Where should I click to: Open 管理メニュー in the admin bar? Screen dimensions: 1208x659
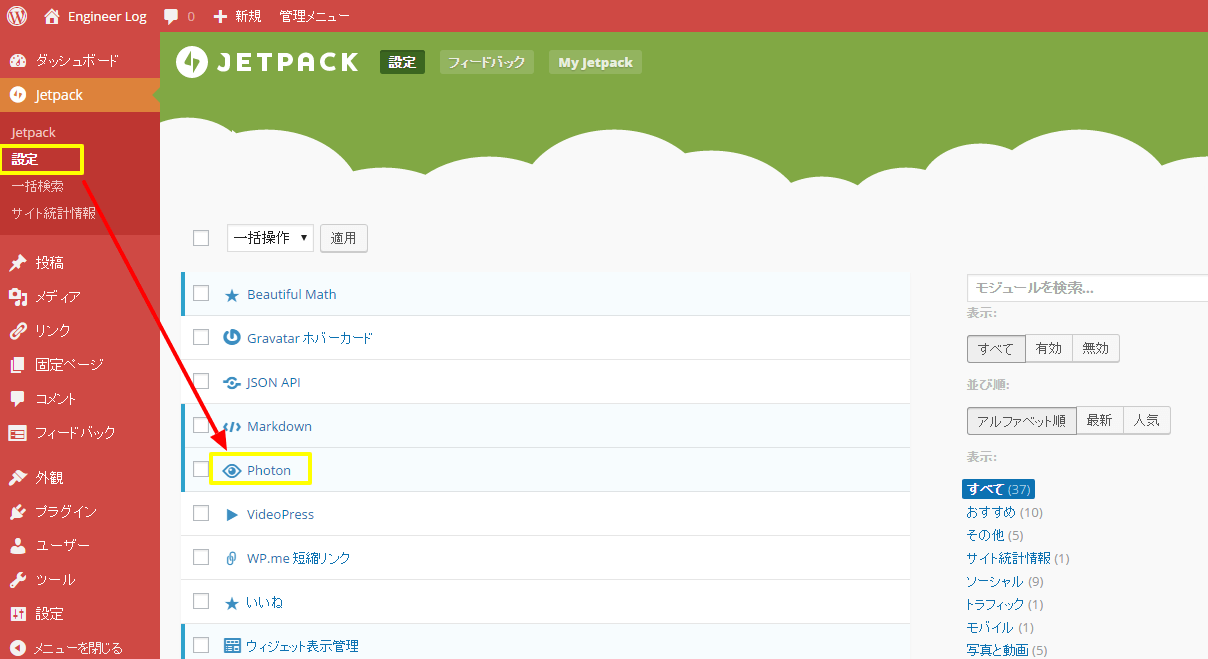[314, 17]
